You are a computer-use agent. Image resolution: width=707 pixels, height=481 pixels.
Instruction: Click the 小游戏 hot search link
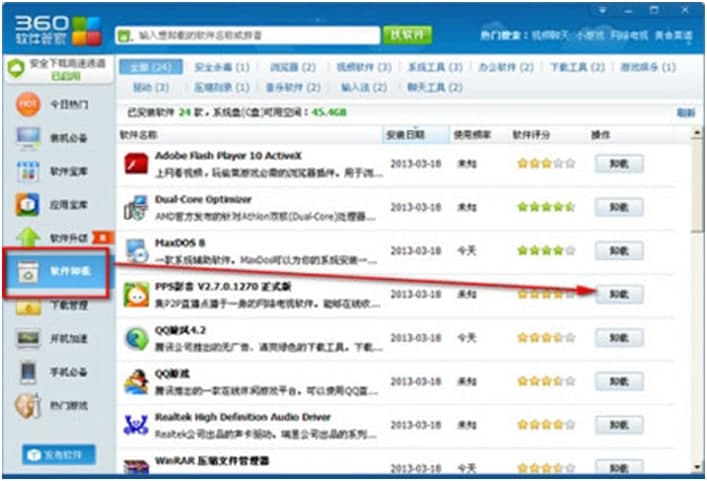click(x=590, y=35)
